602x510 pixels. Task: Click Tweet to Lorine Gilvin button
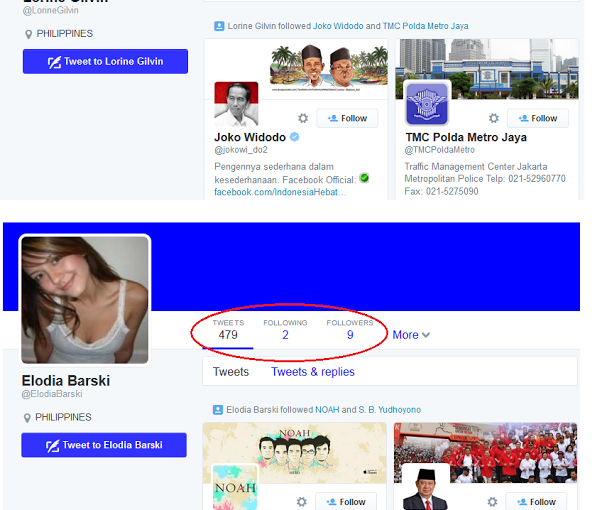tap(105, 61)
